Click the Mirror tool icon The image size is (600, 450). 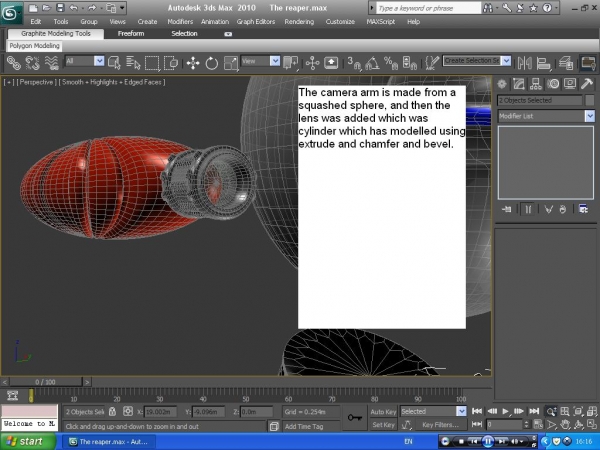coord(525,63)
